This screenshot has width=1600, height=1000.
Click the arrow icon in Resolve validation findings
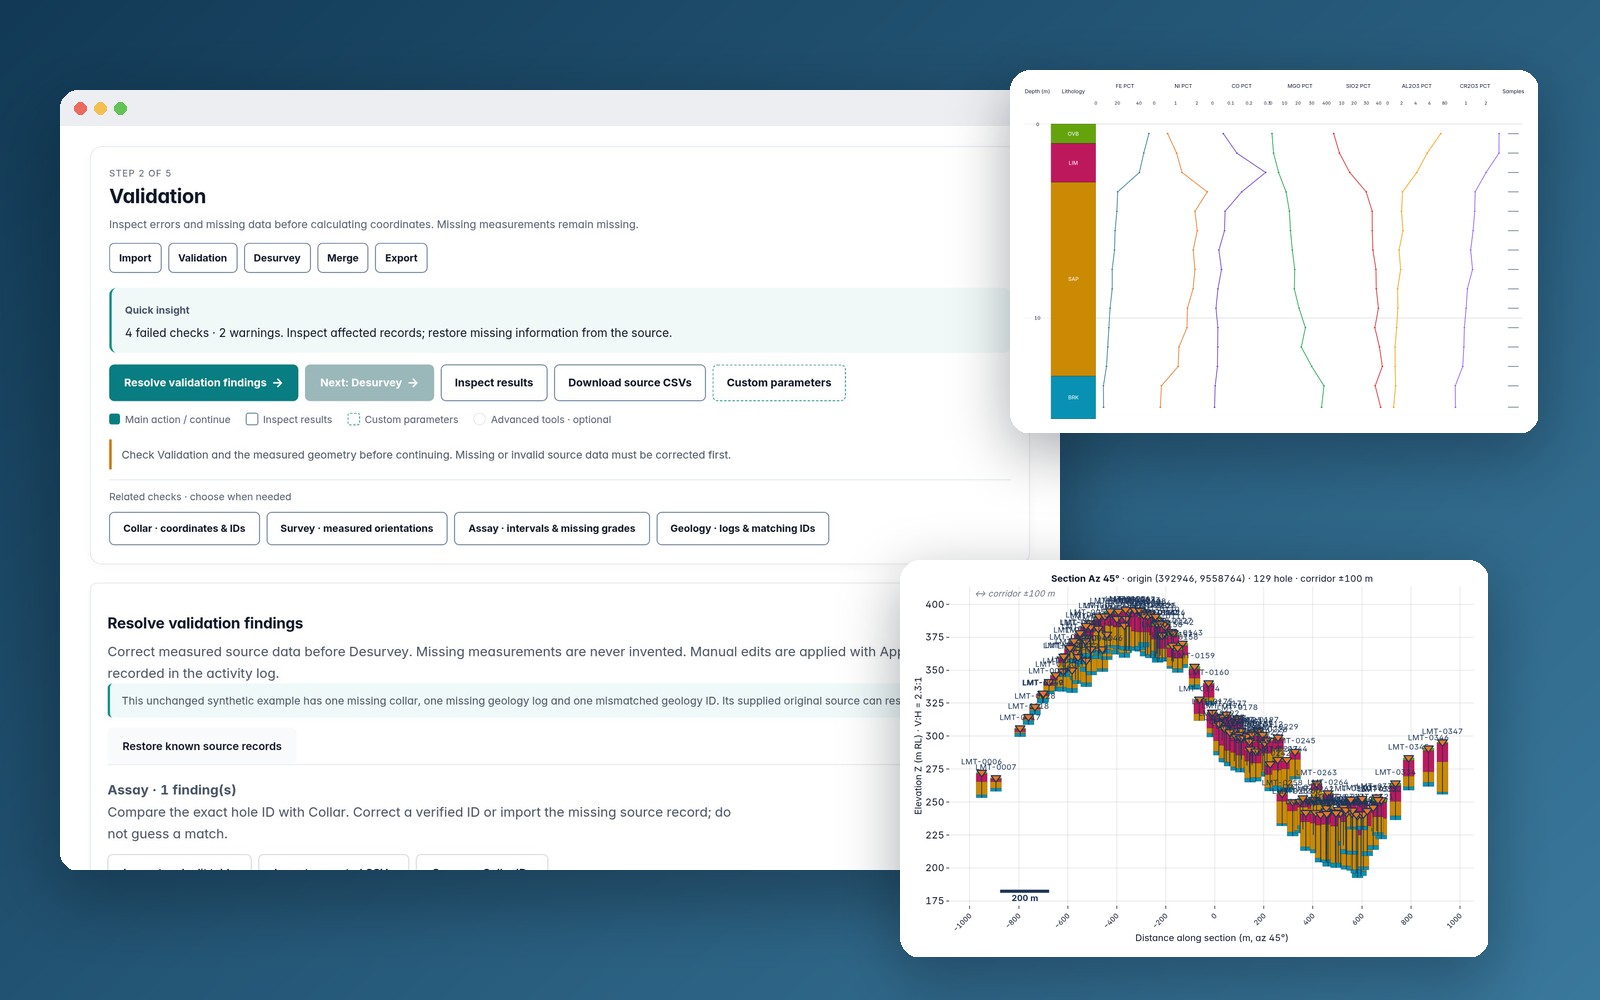(x=278, y=383)
